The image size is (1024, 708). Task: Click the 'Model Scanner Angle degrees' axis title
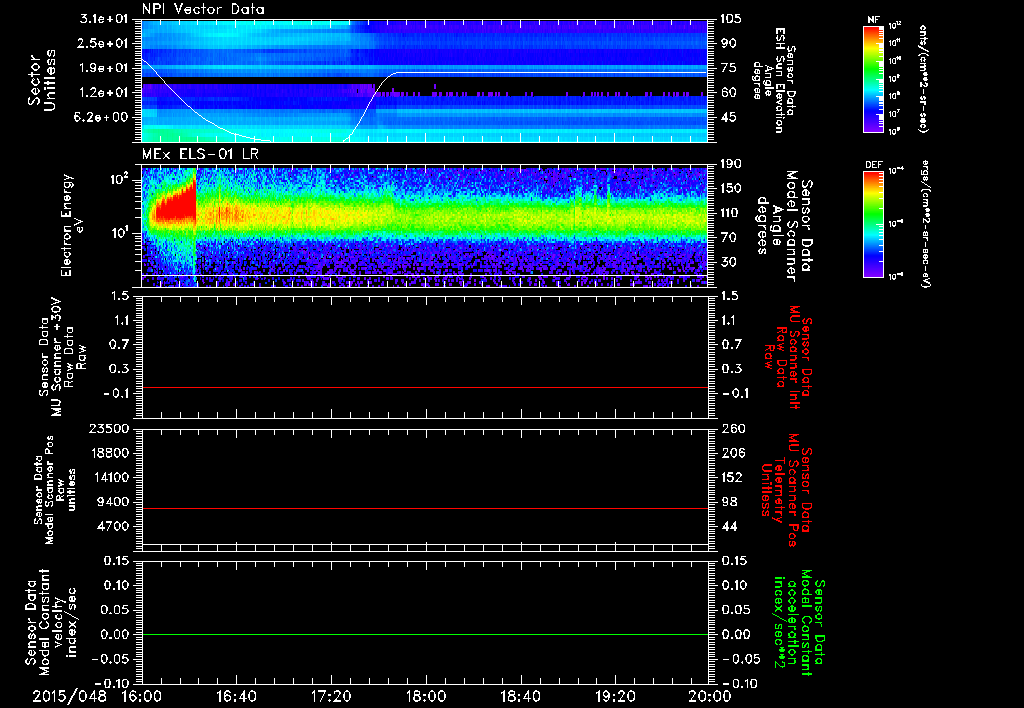[x=784, y=226]
